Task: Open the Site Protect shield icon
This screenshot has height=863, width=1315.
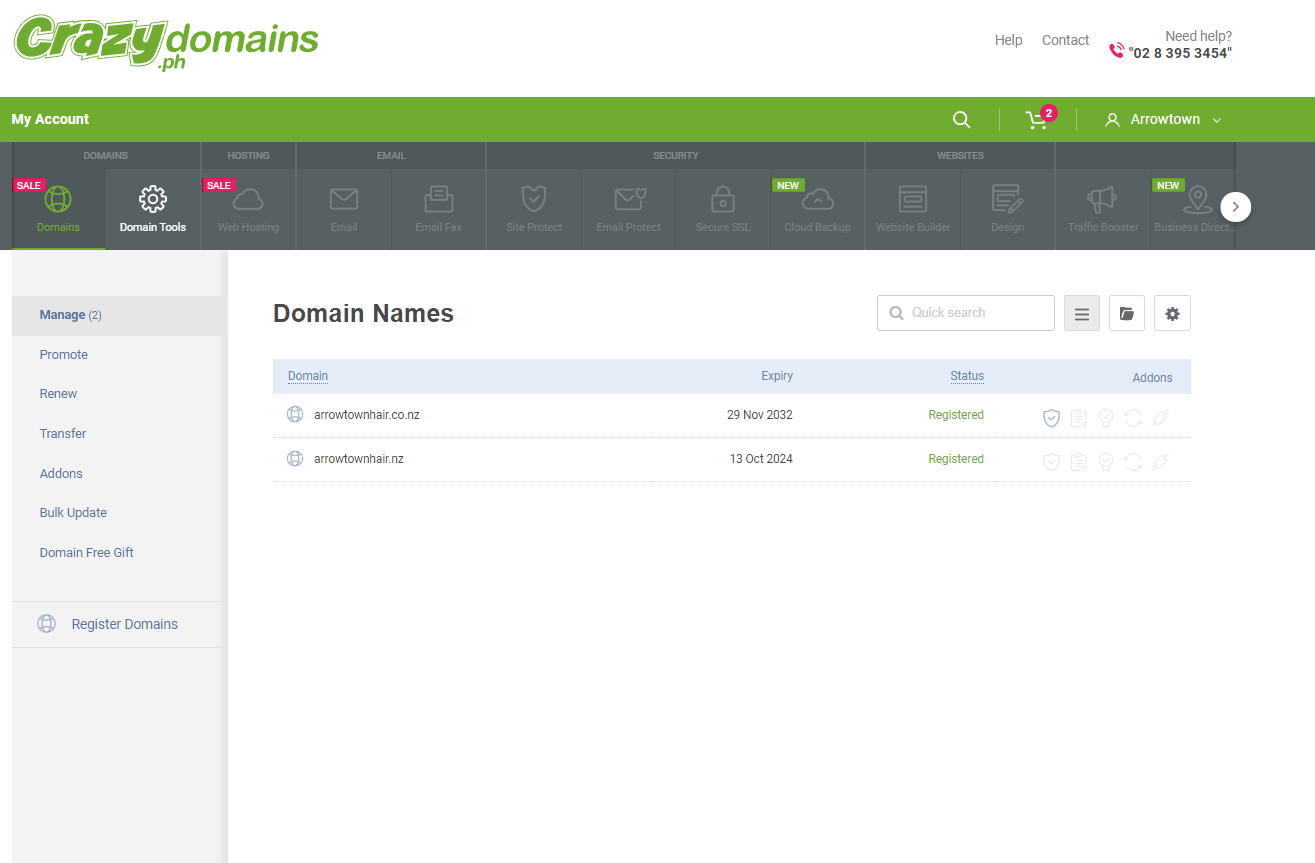Action: pos(534,199)
